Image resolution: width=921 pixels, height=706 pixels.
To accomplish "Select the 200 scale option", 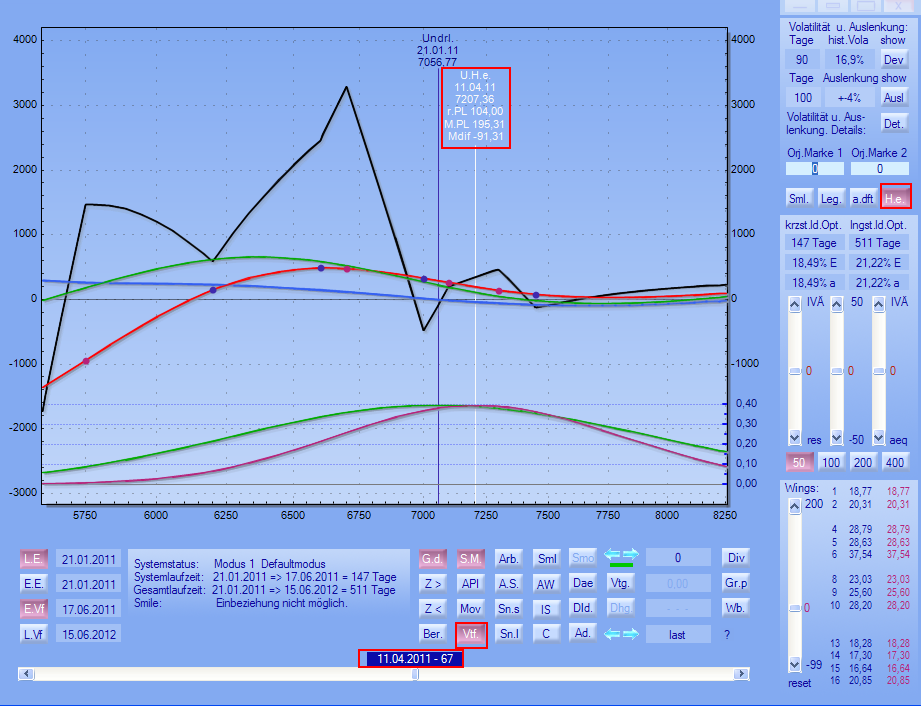I will (x=863, y=462).
